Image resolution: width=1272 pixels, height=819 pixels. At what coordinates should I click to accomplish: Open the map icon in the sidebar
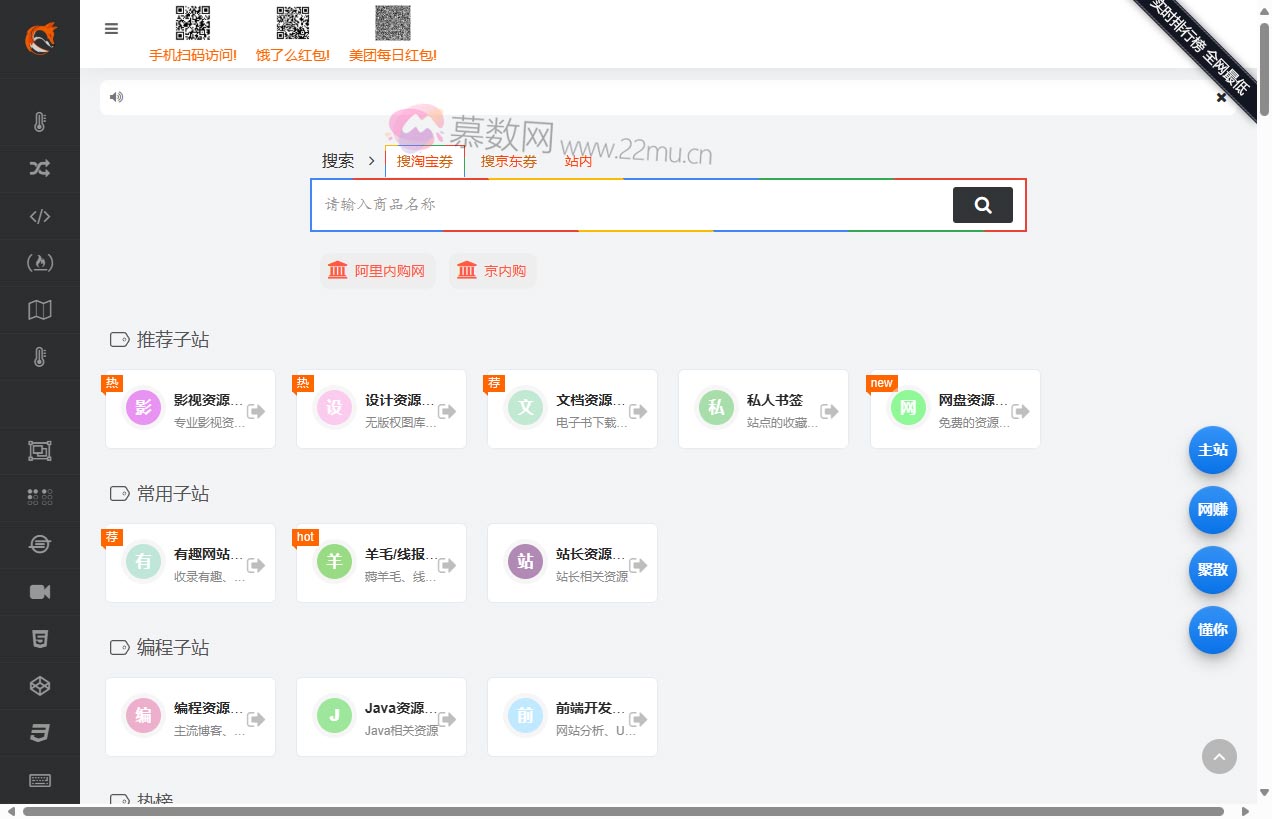tap(40, 309)
